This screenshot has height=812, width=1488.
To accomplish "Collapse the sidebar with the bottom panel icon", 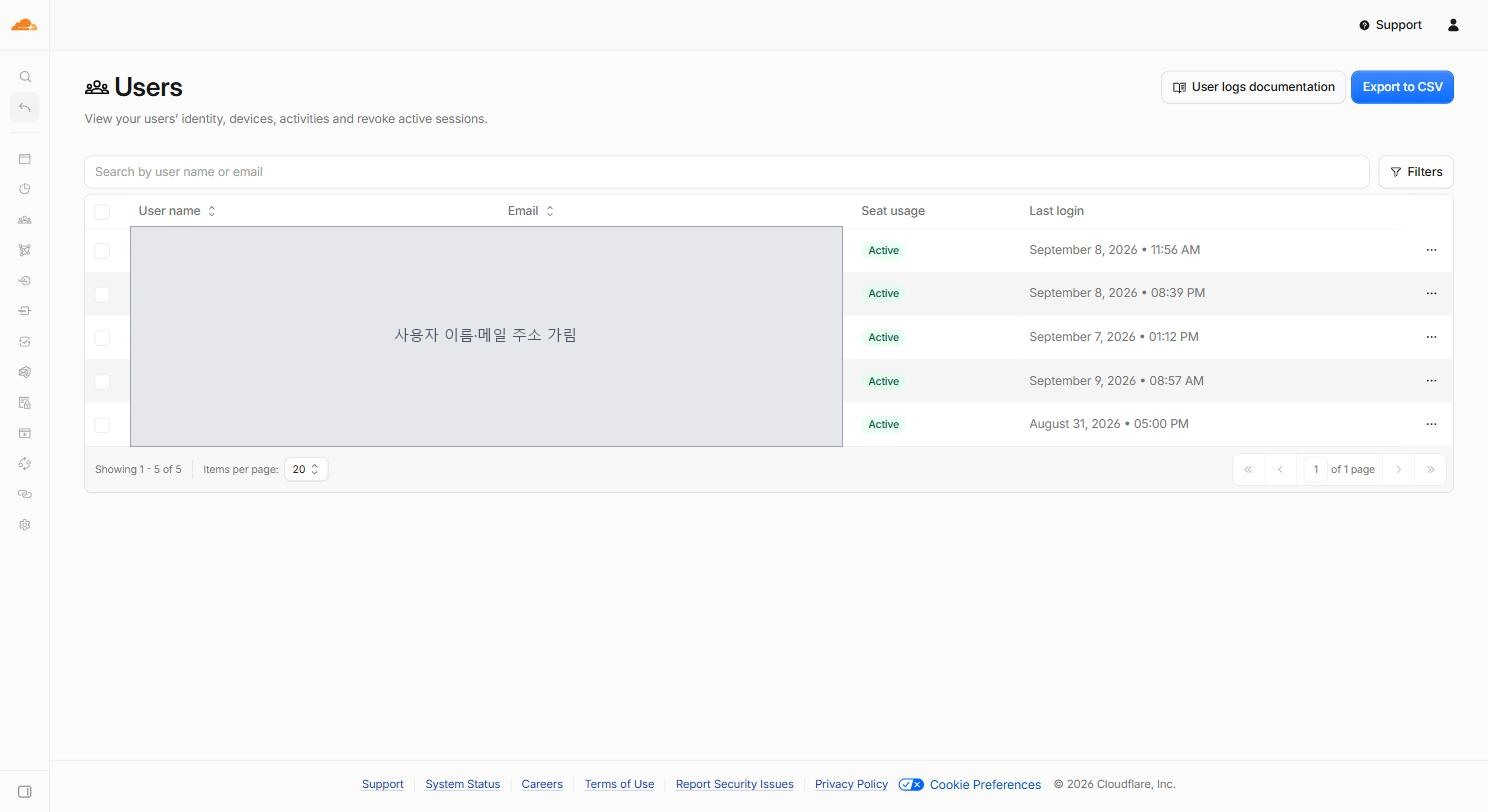I will tap(25, 792).
